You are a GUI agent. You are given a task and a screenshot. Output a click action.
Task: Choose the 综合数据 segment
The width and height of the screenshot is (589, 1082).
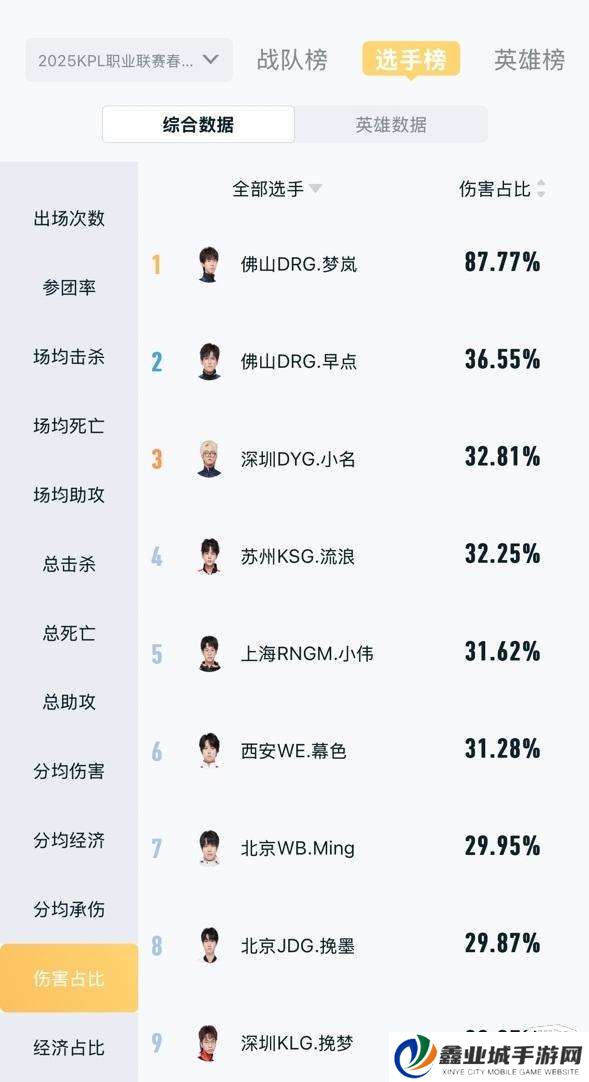tap(199, 124)
